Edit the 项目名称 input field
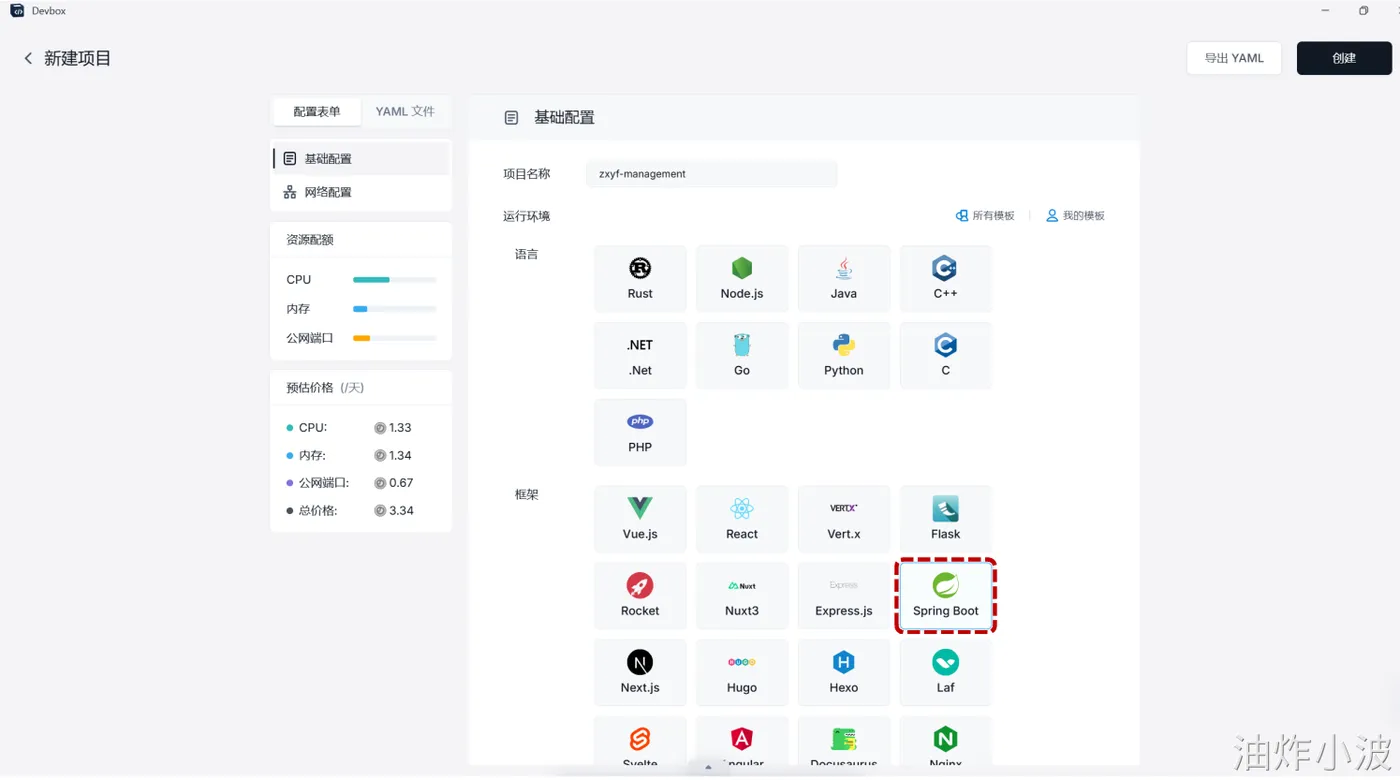The width and height of the screenshot is (1400, 780). pyautogui.click(x=712, y=174)
